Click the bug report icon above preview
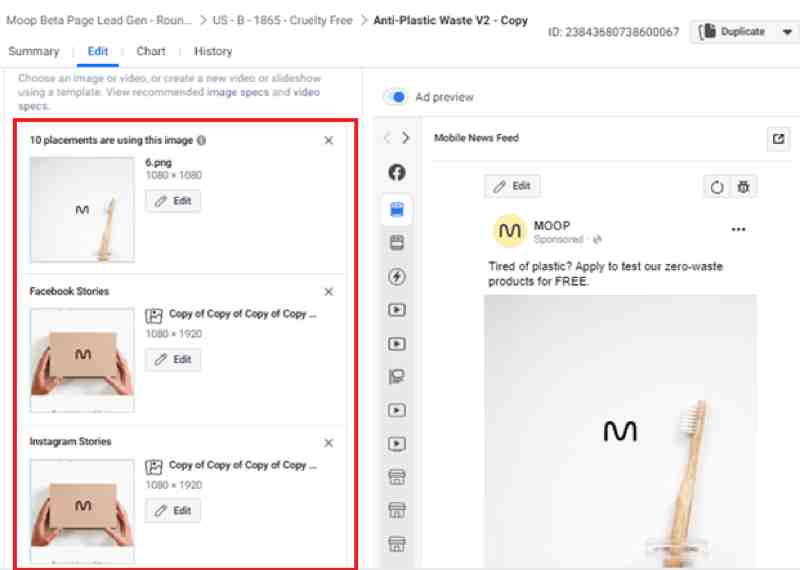 743,187
